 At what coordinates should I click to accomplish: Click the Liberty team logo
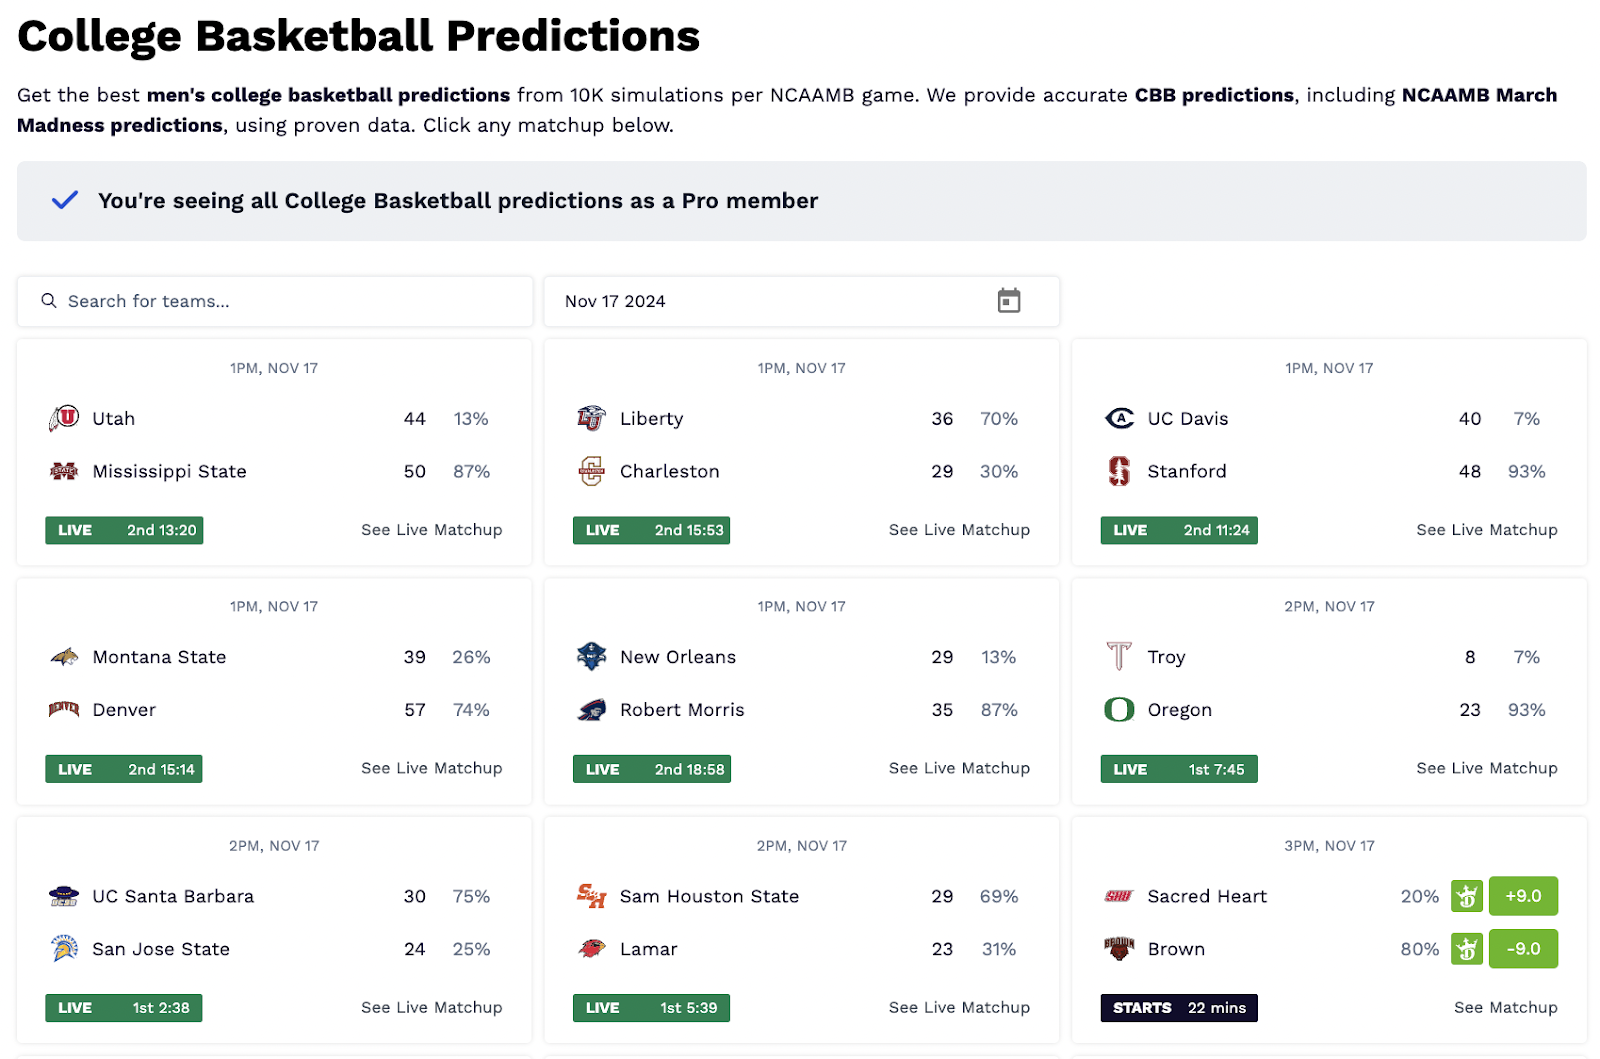(591, 418)
